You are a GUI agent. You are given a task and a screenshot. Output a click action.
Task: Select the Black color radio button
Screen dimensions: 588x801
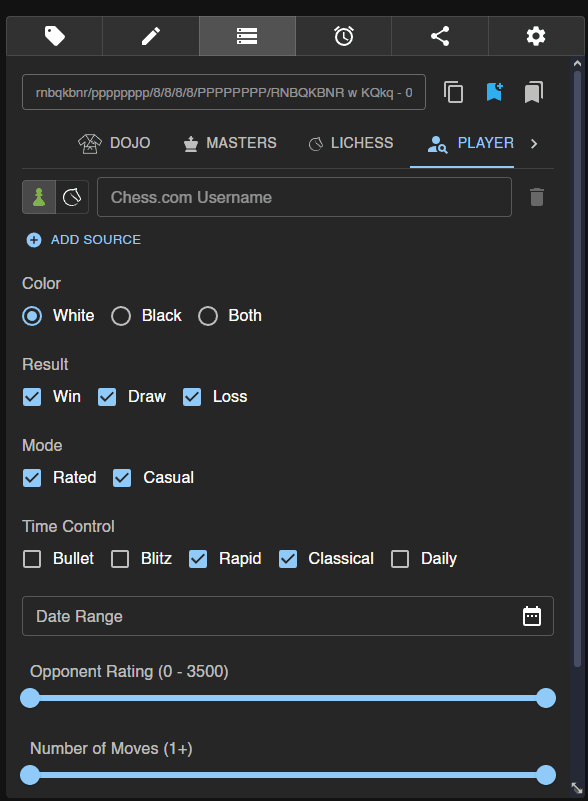(121, 316)
